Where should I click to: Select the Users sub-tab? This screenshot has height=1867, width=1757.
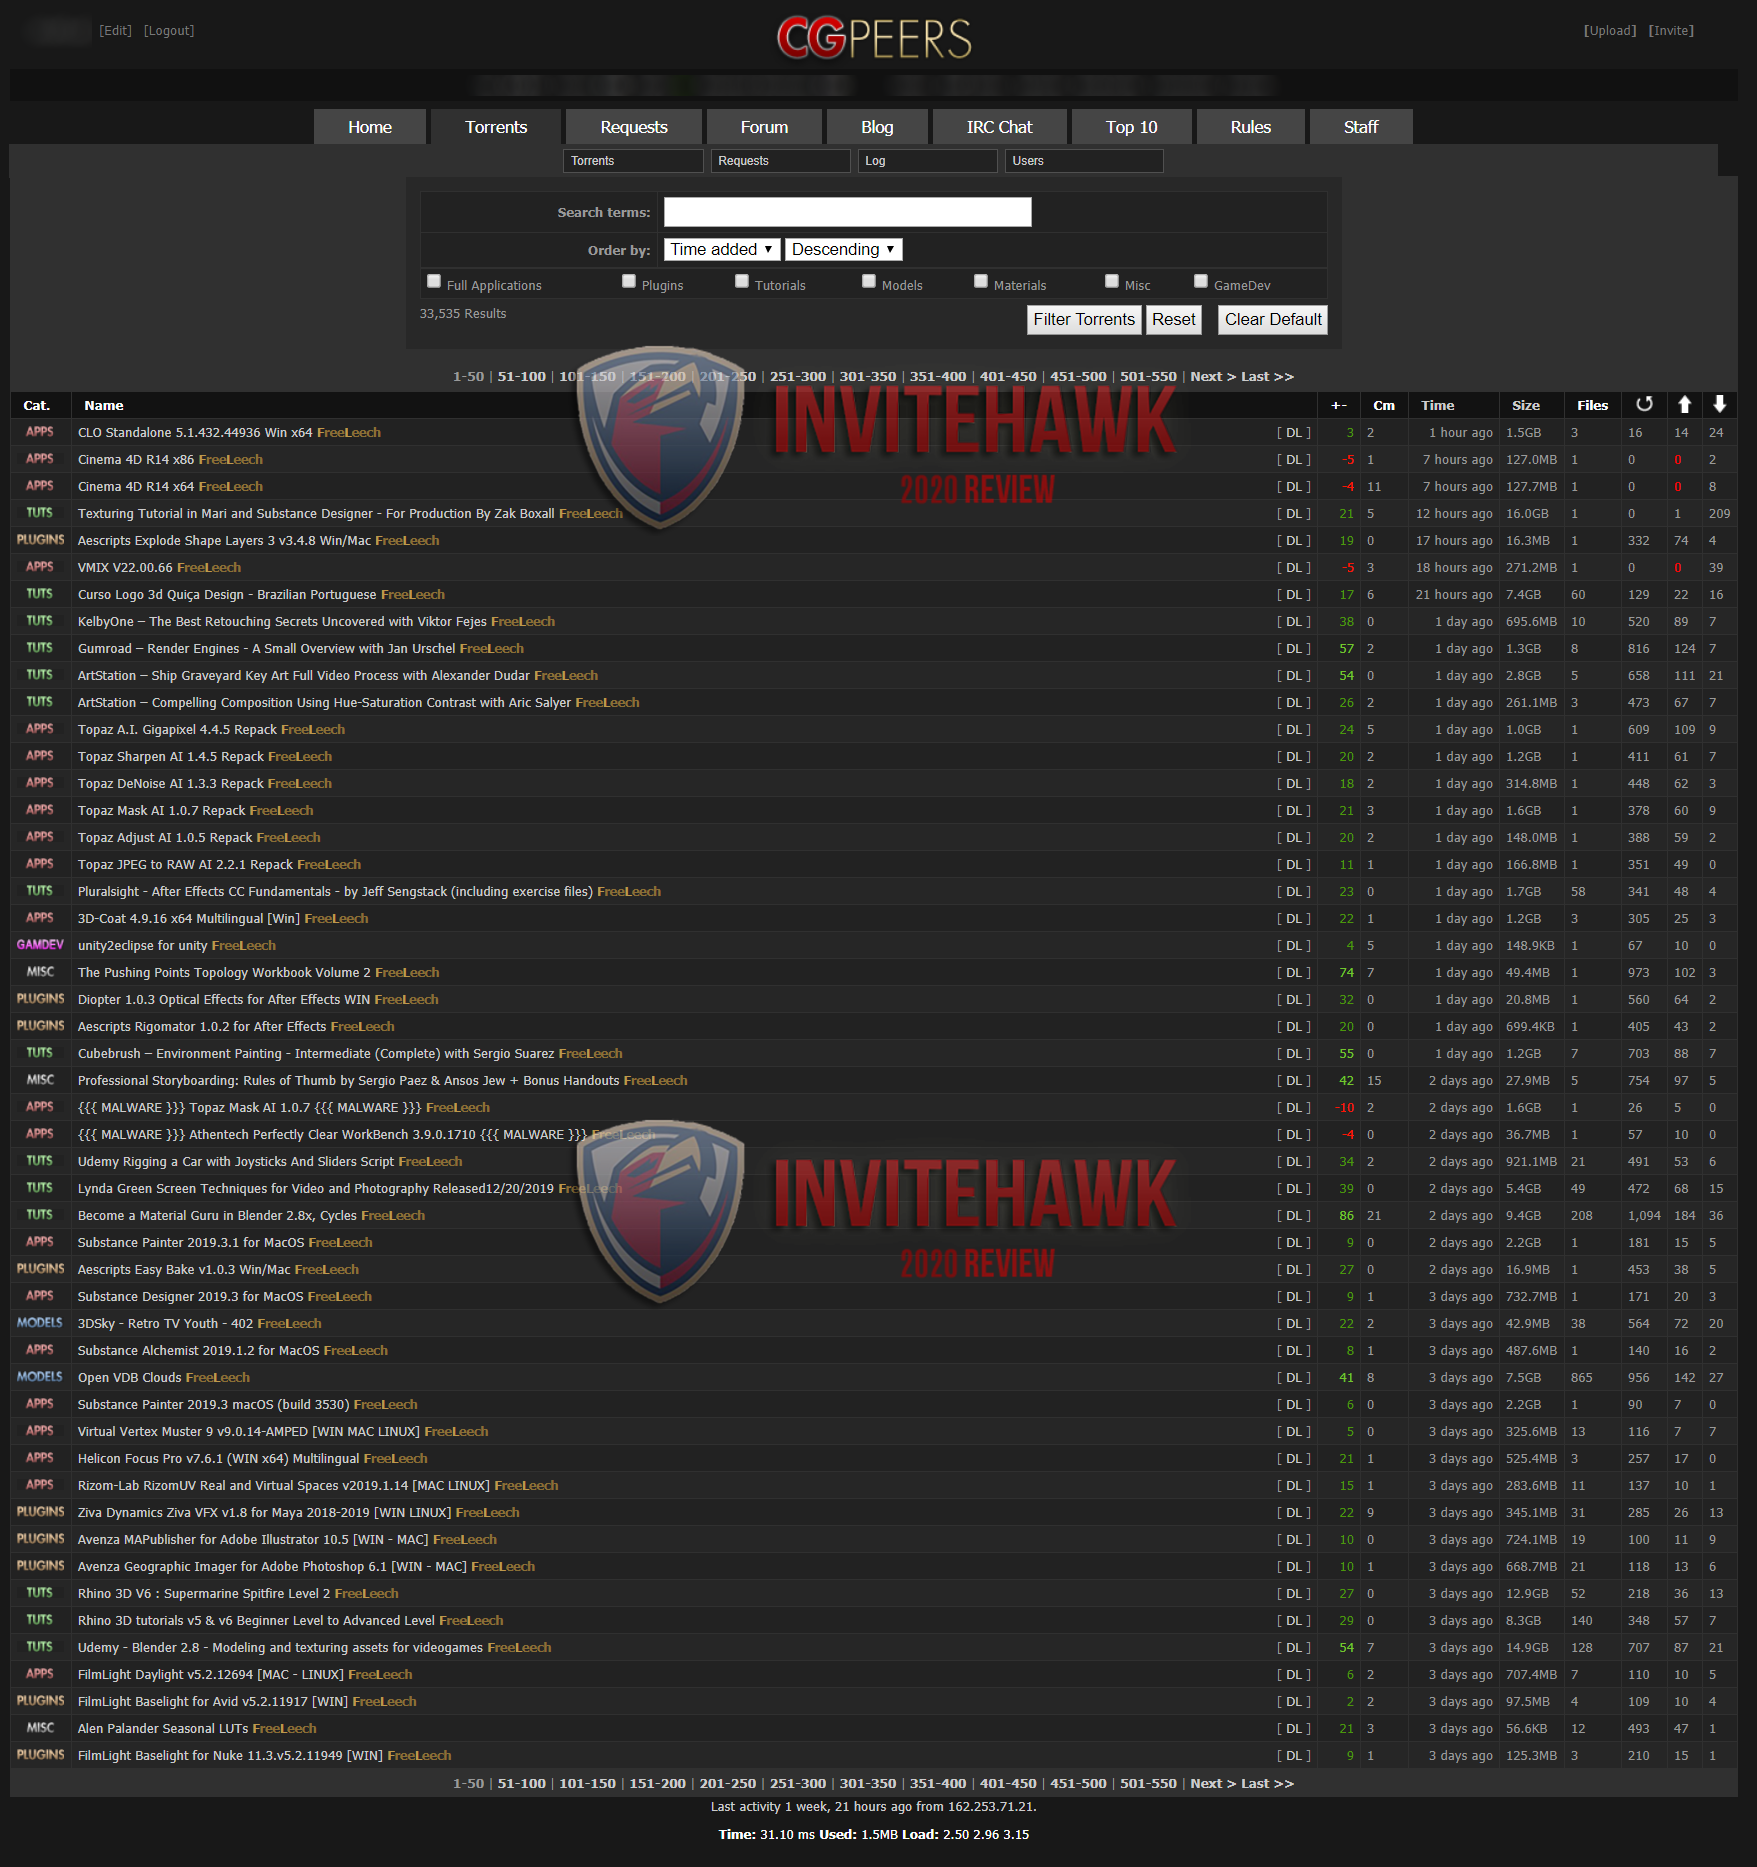[1084, 161]
